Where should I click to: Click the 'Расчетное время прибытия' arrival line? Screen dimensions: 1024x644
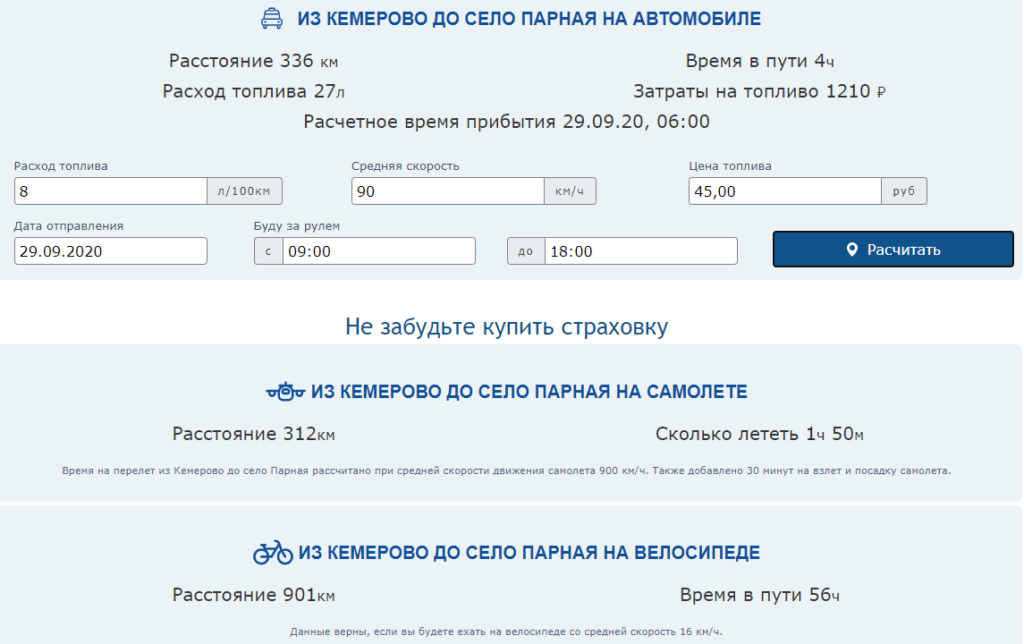pos(507,122)
